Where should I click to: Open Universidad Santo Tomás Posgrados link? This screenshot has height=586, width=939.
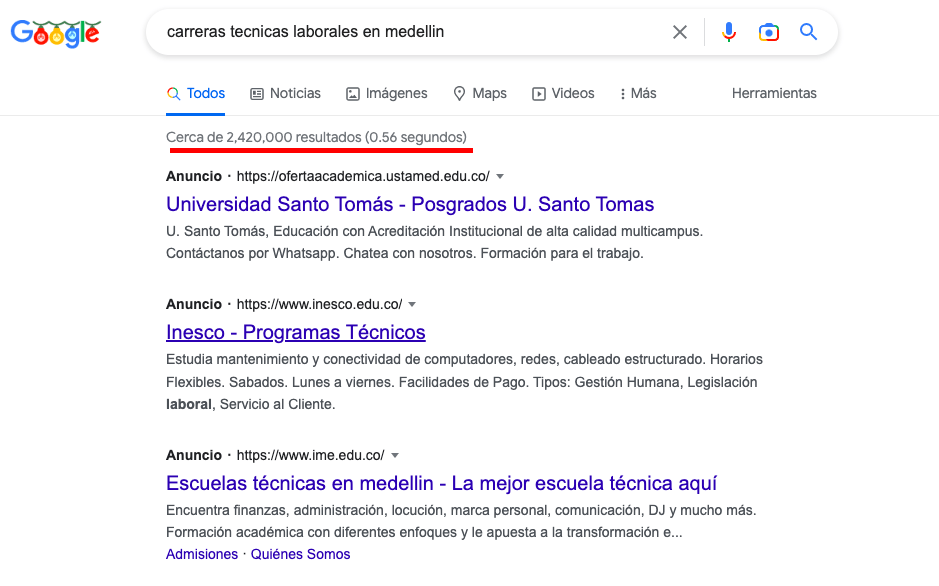tap(410, 204)
